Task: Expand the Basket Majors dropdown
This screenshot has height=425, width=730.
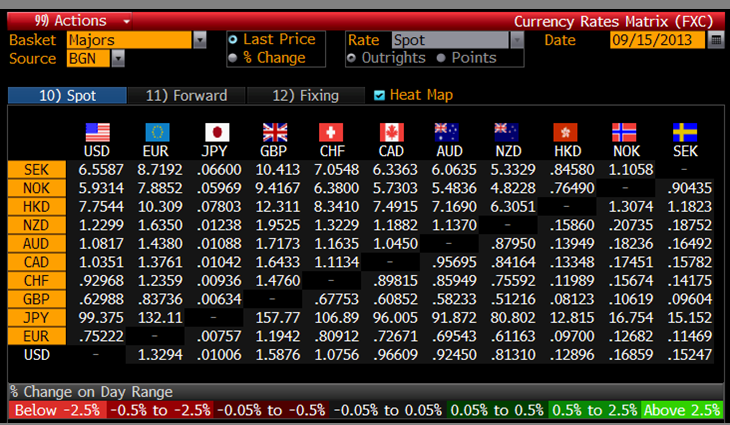Action: 200,40
